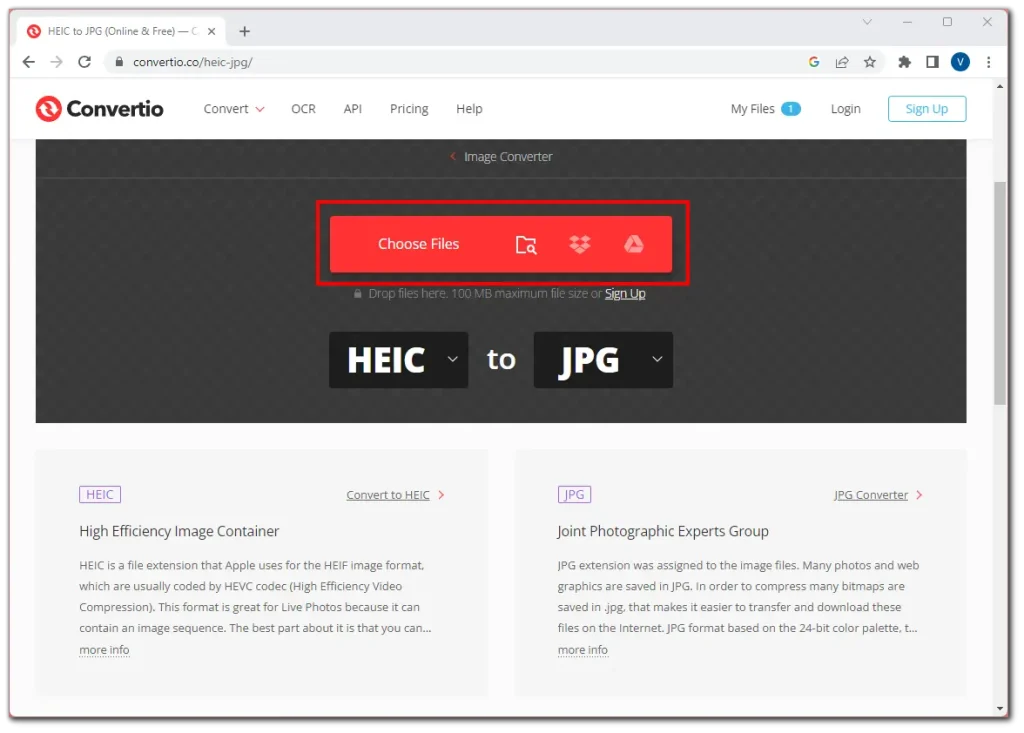Click the Choose Files button
Image resolution: width=1024 pixels, height=733 pixels.
pyautogui.click(x=419, y=244)
